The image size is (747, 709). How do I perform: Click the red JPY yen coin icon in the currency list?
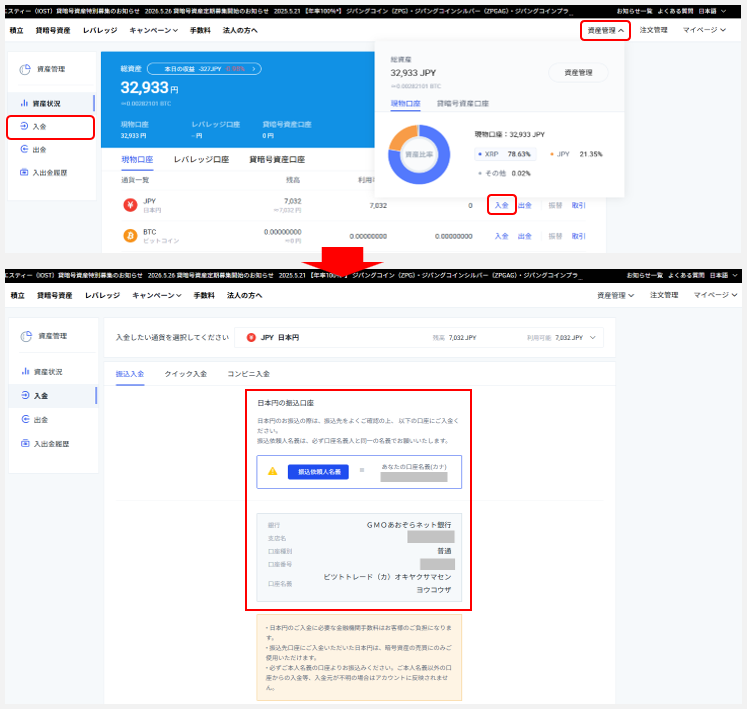130,205
